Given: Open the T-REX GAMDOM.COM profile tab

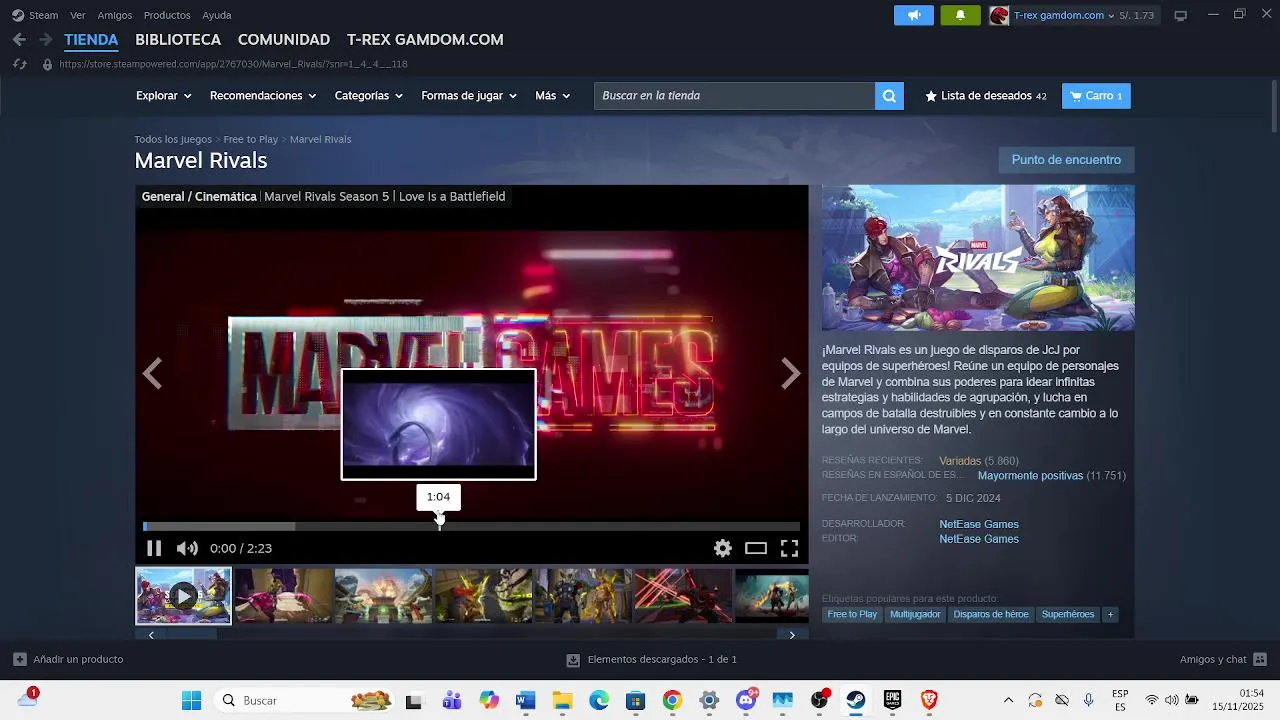Looking at the screenshot, I should pos(425,40).
